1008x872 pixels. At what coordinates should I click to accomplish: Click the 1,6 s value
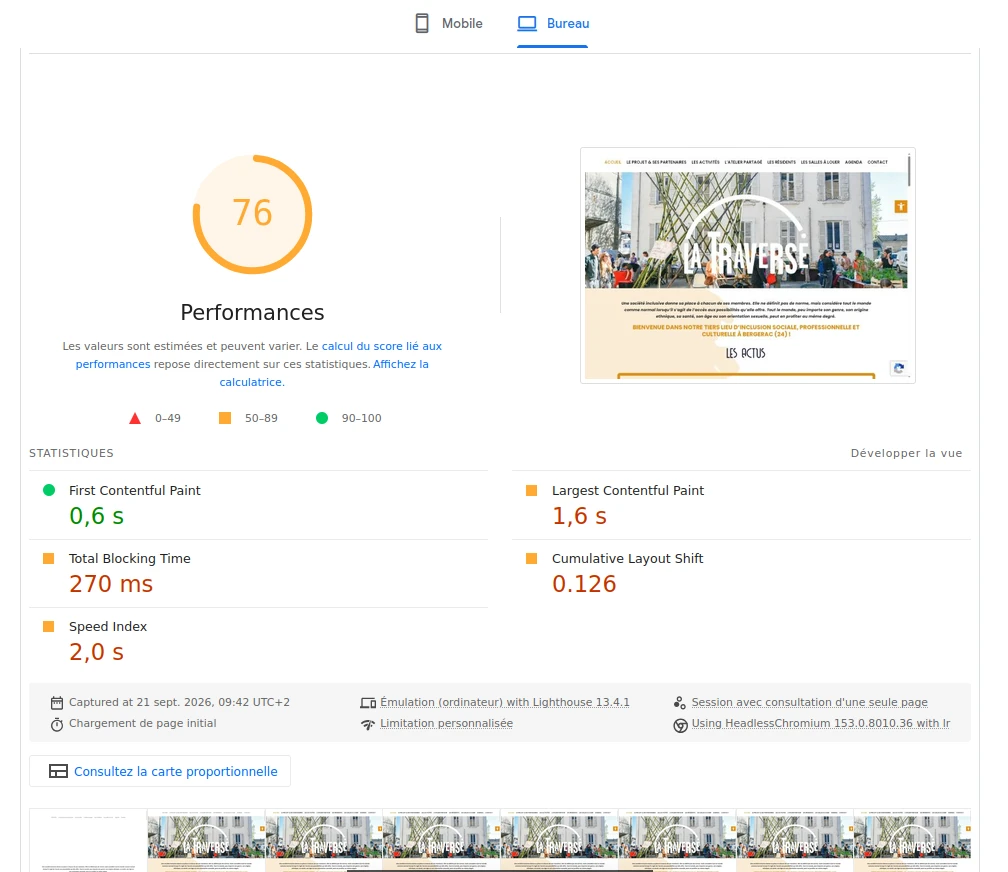point(579,516)
